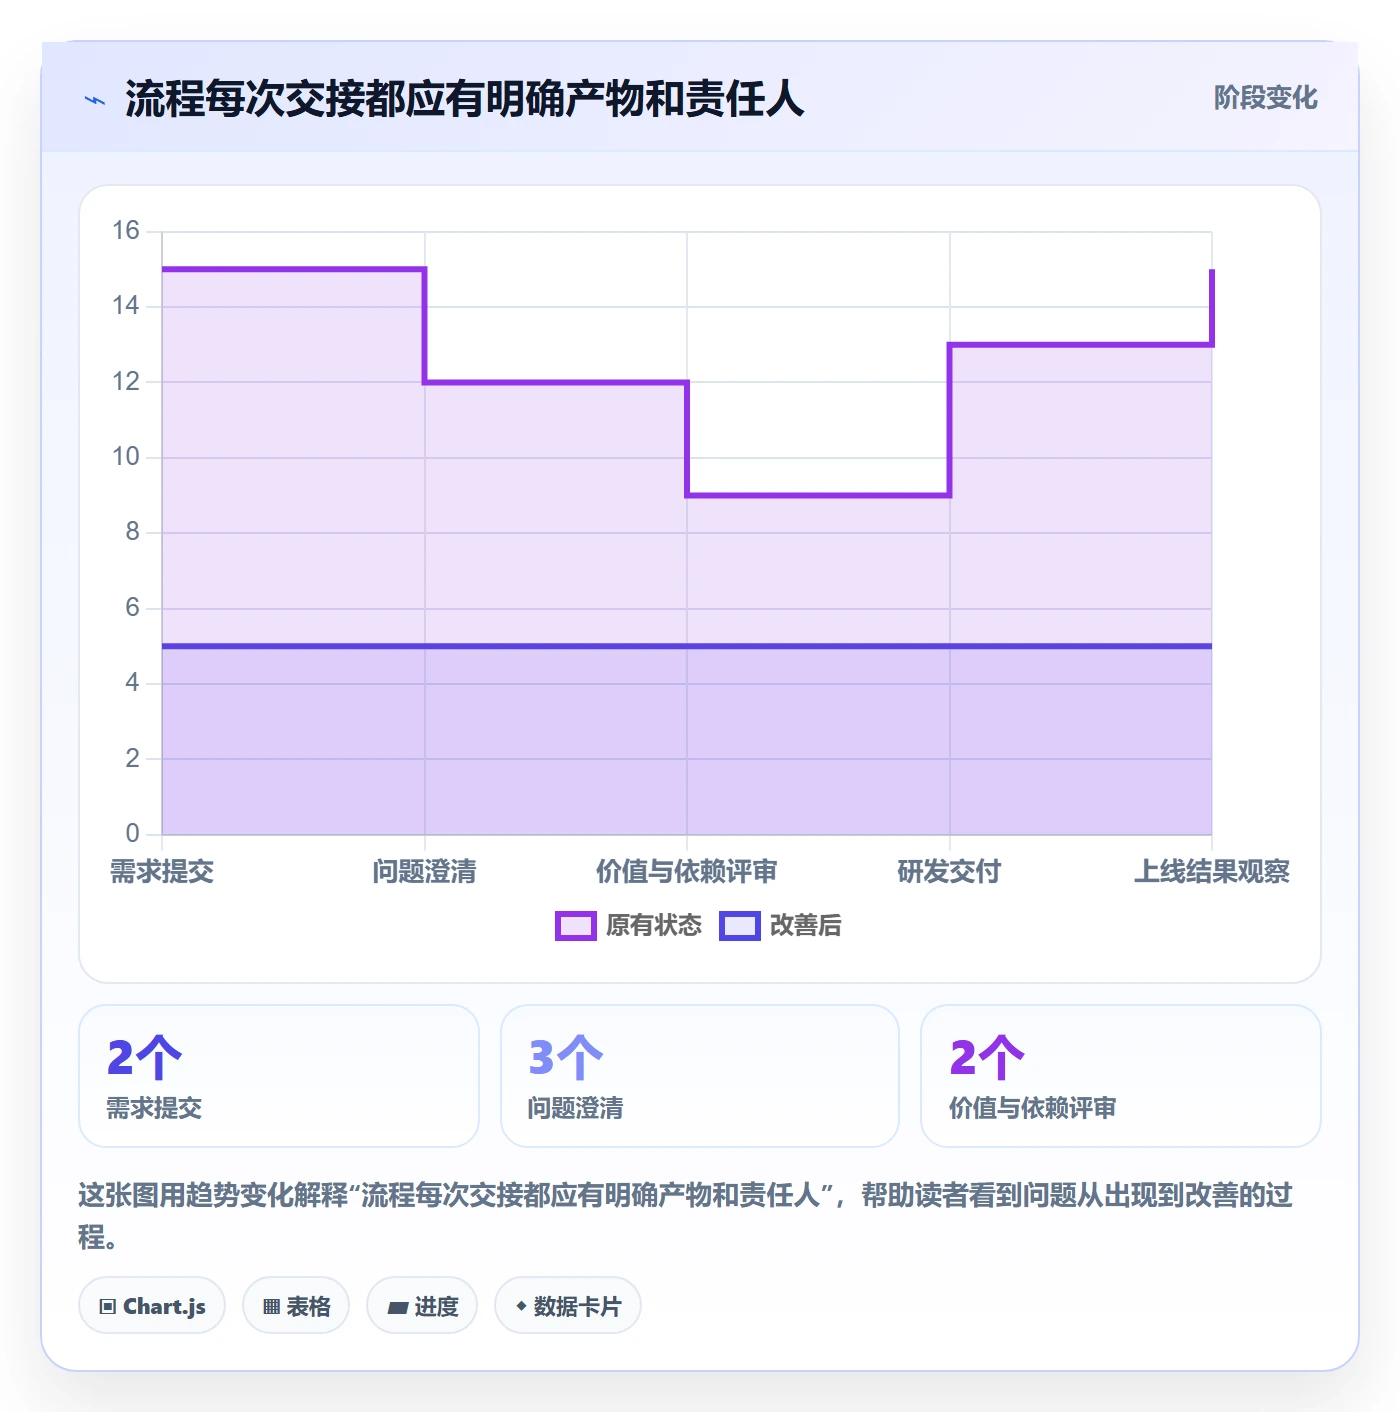Click the grid icon inside 表格 chip
Viewport: 1400px width, 1412px height.
pos(271,1306)
